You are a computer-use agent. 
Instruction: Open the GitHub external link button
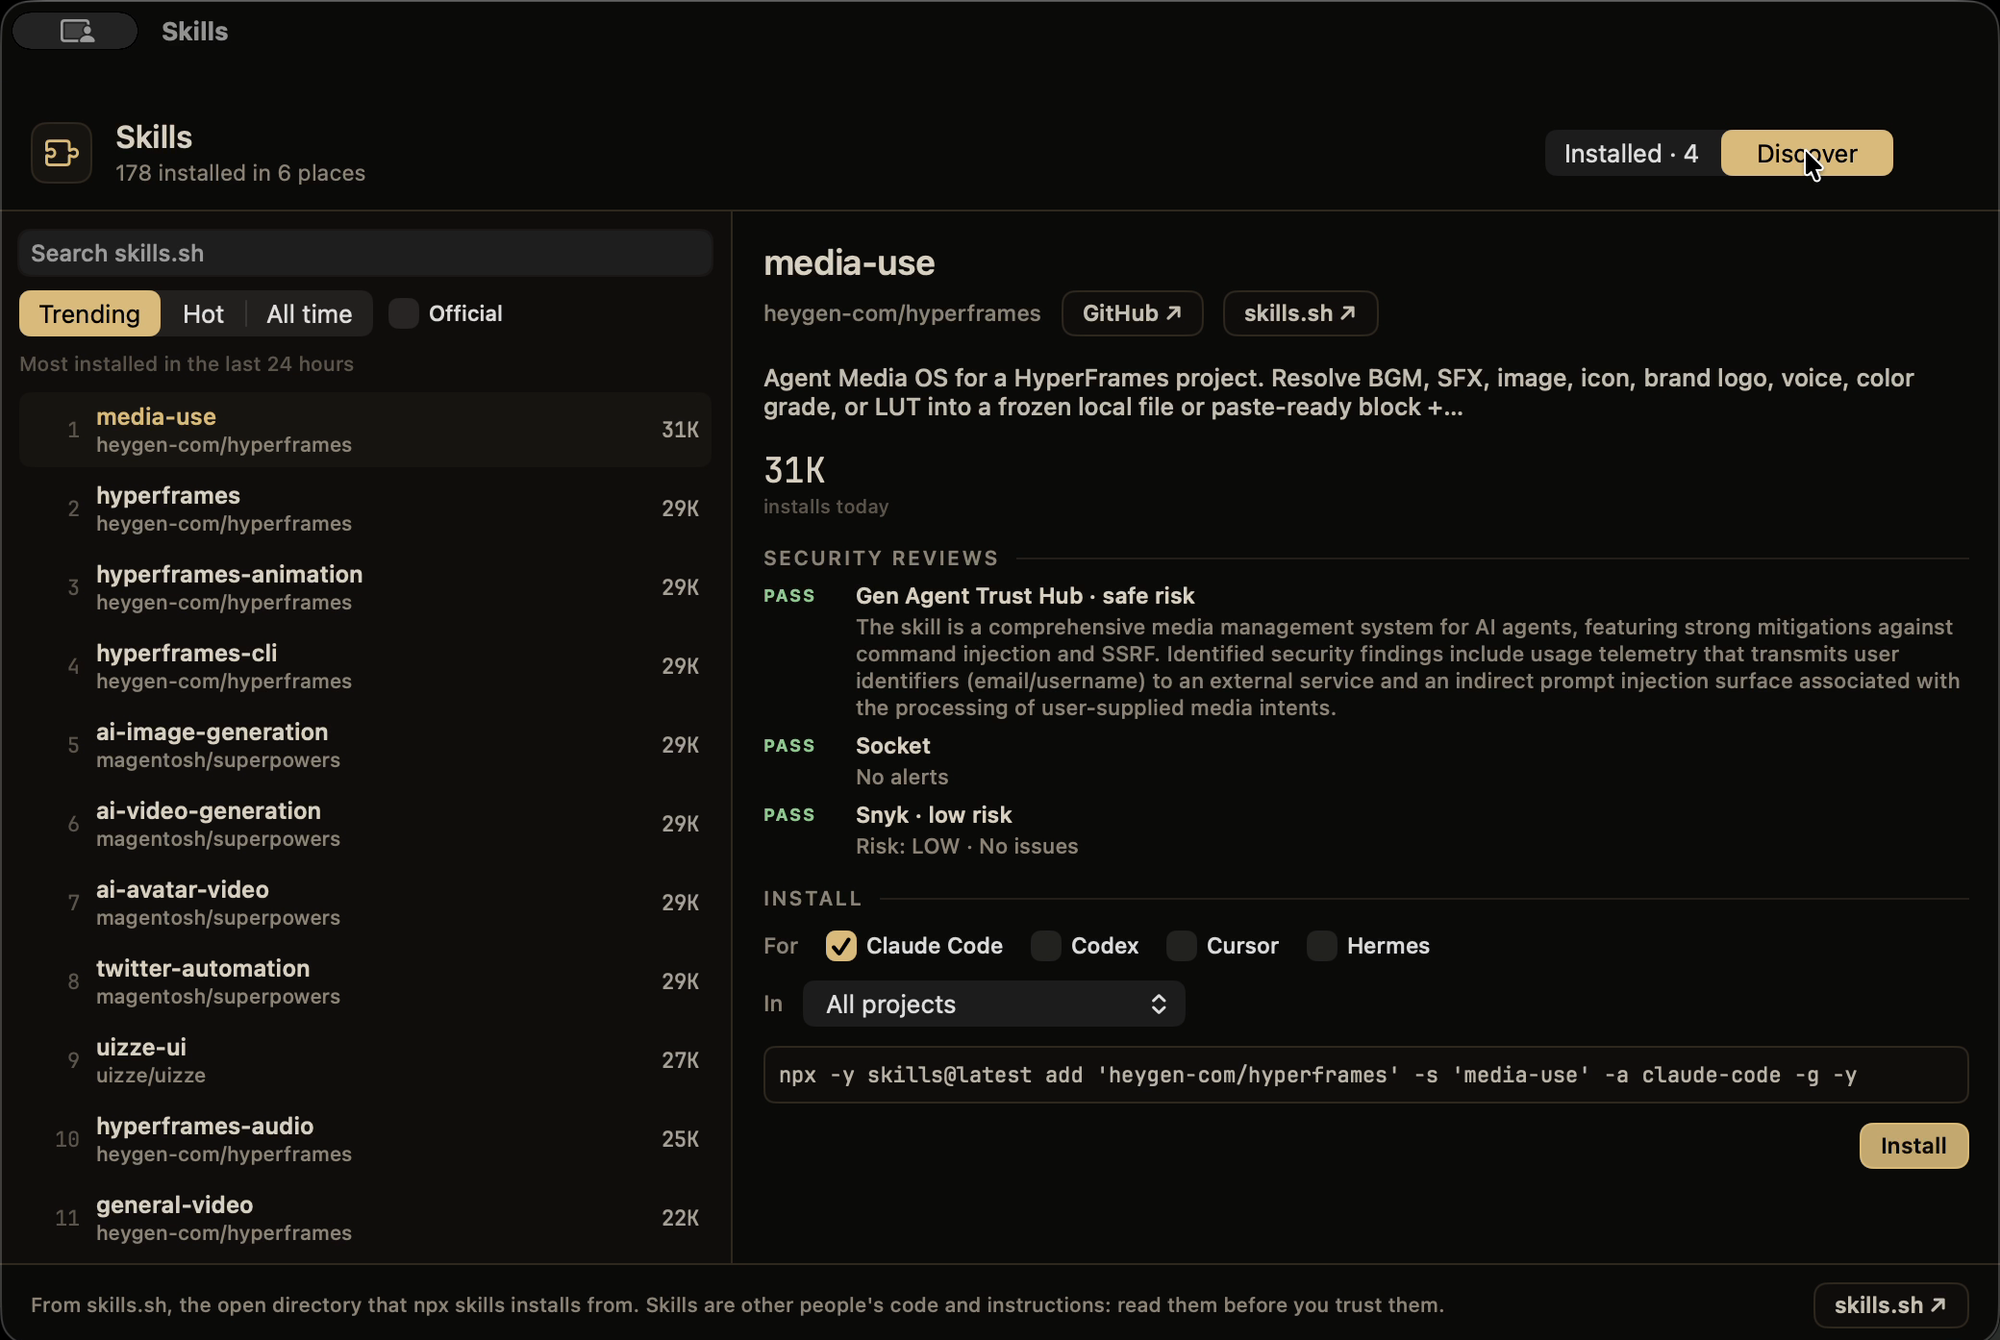1132,313
